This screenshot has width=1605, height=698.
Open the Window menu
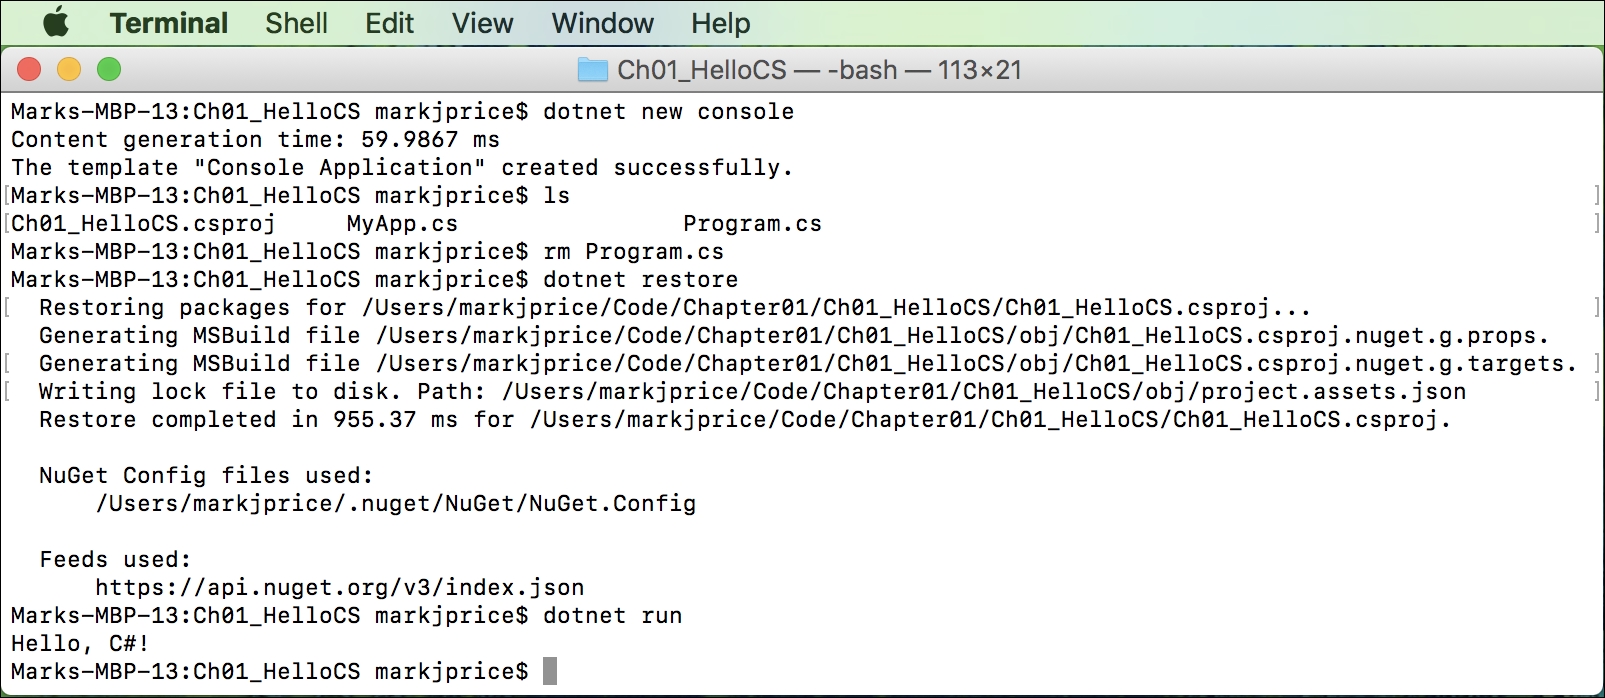[602, 23]
